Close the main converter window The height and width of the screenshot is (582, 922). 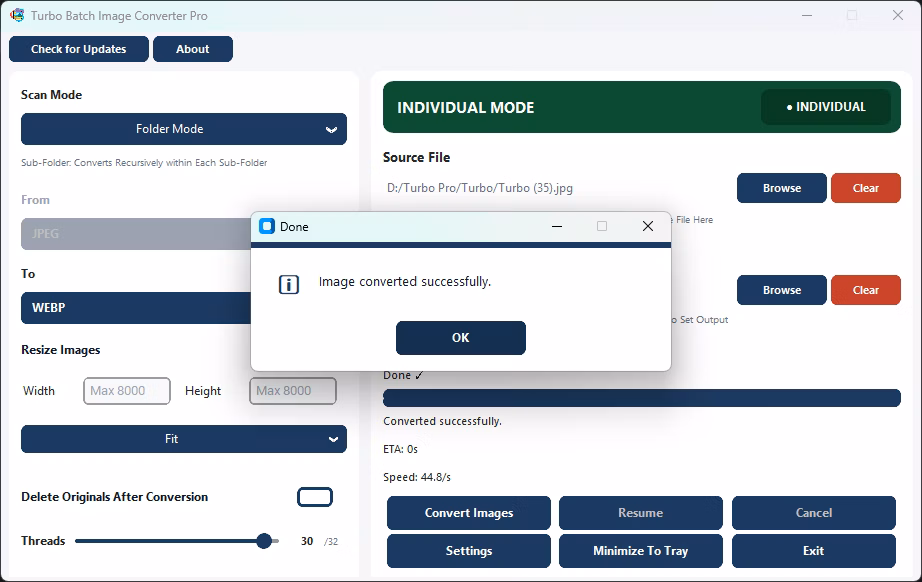point(897,15)
